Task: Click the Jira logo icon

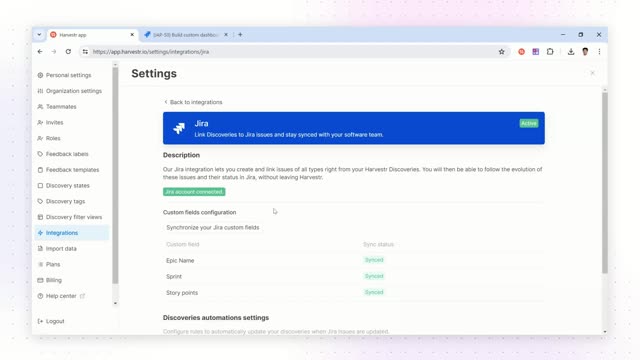Action: tap(179, 128)
